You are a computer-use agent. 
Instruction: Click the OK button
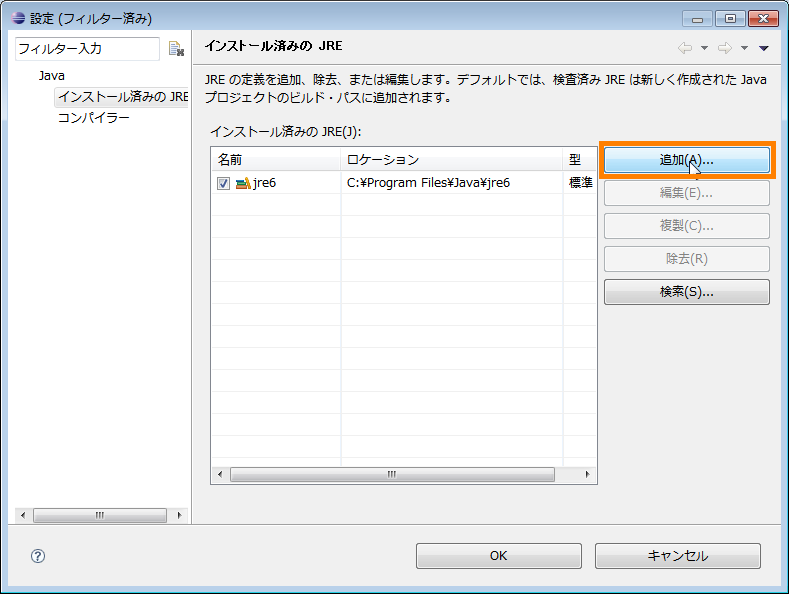[499, 556]
